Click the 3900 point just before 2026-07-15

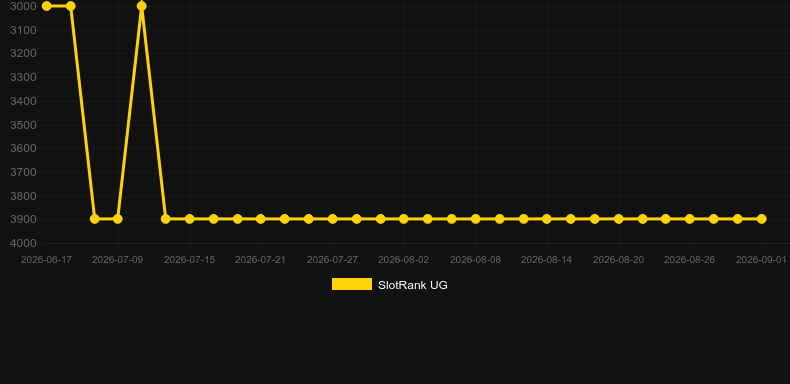click(x=166, y=219)
